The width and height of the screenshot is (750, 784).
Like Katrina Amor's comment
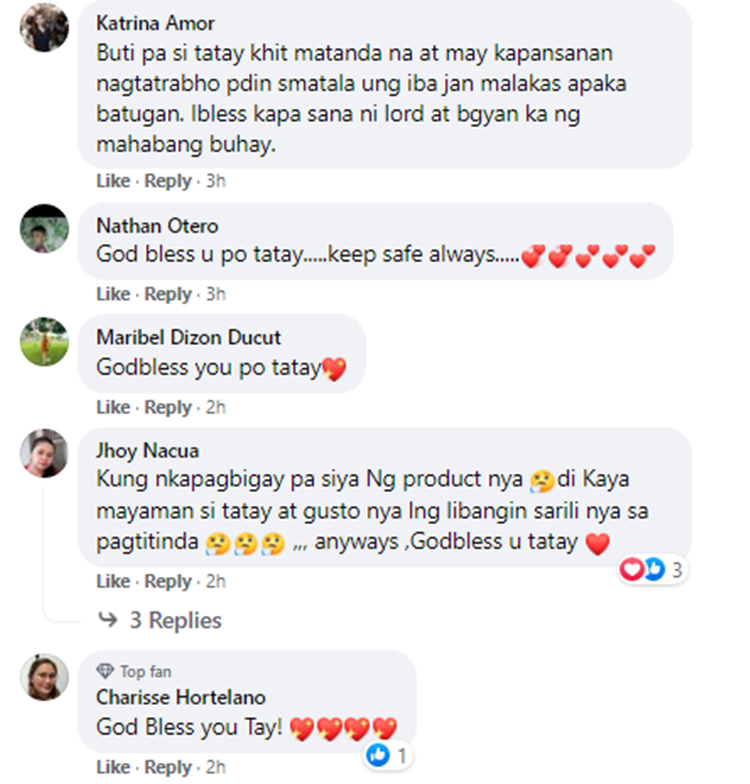[x=113, y=180]
